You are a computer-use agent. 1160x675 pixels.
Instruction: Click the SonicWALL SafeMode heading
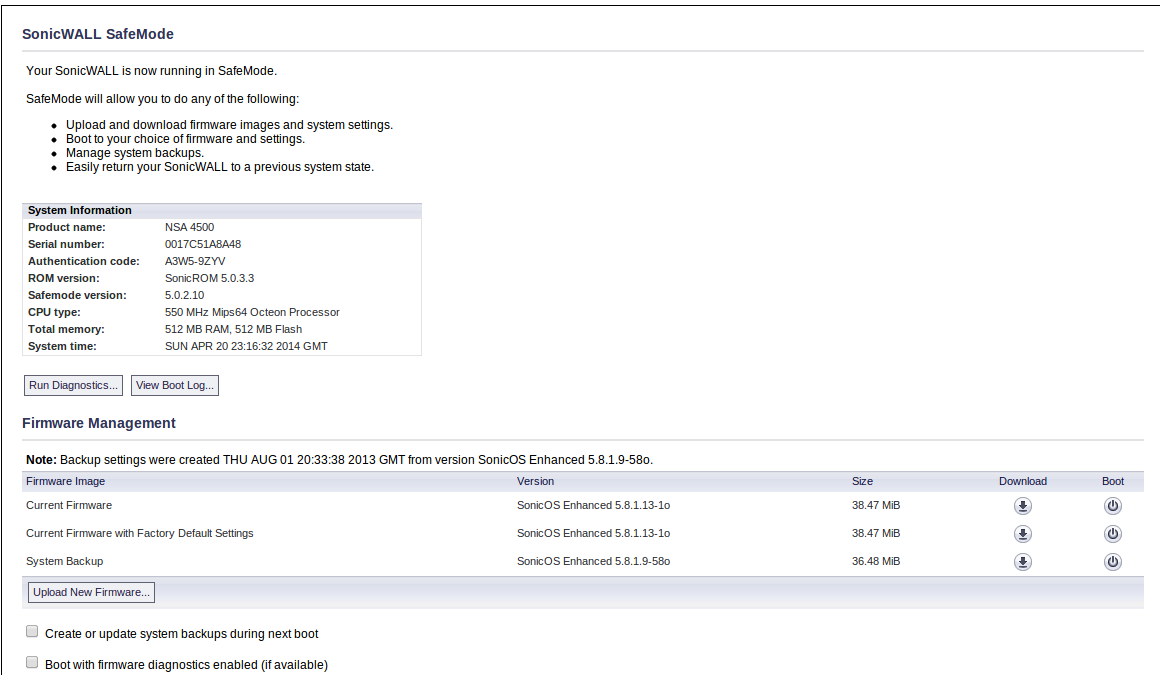[98, 34]
